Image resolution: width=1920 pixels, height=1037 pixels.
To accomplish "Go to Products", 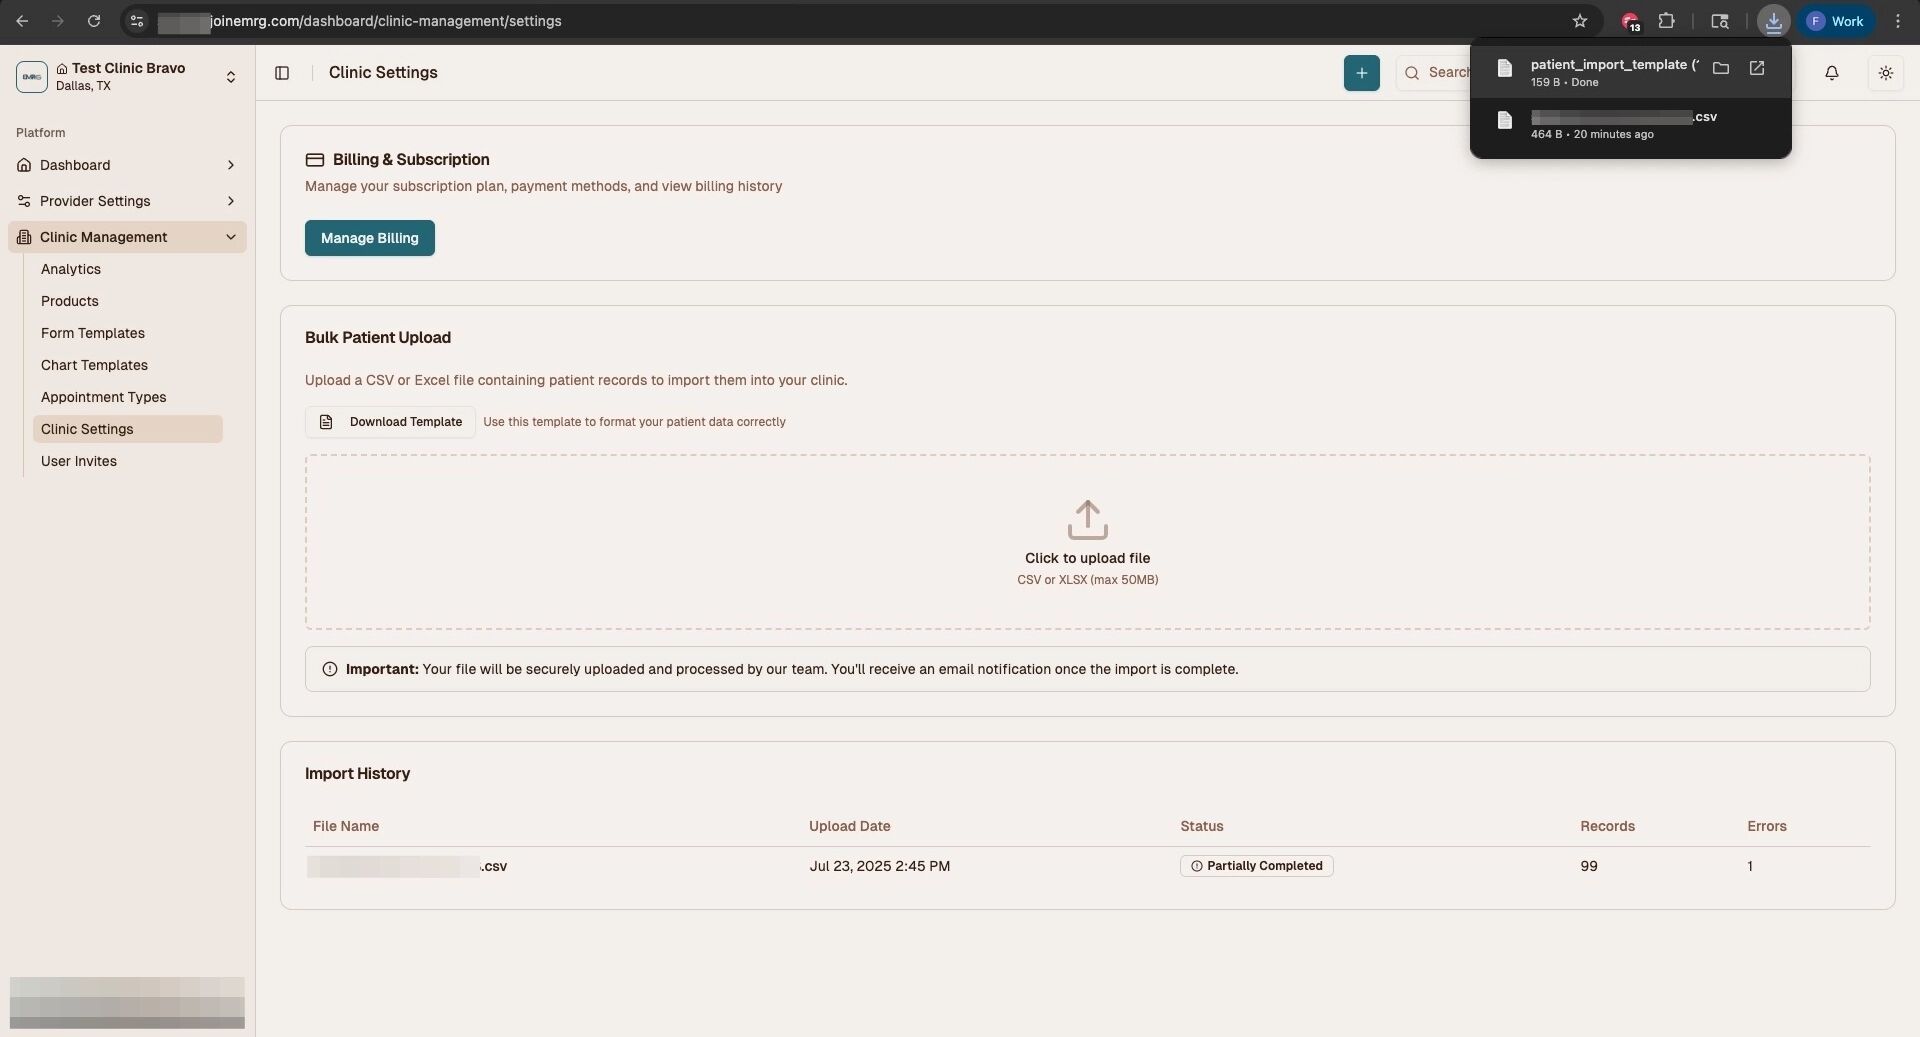I will point(70,301).
